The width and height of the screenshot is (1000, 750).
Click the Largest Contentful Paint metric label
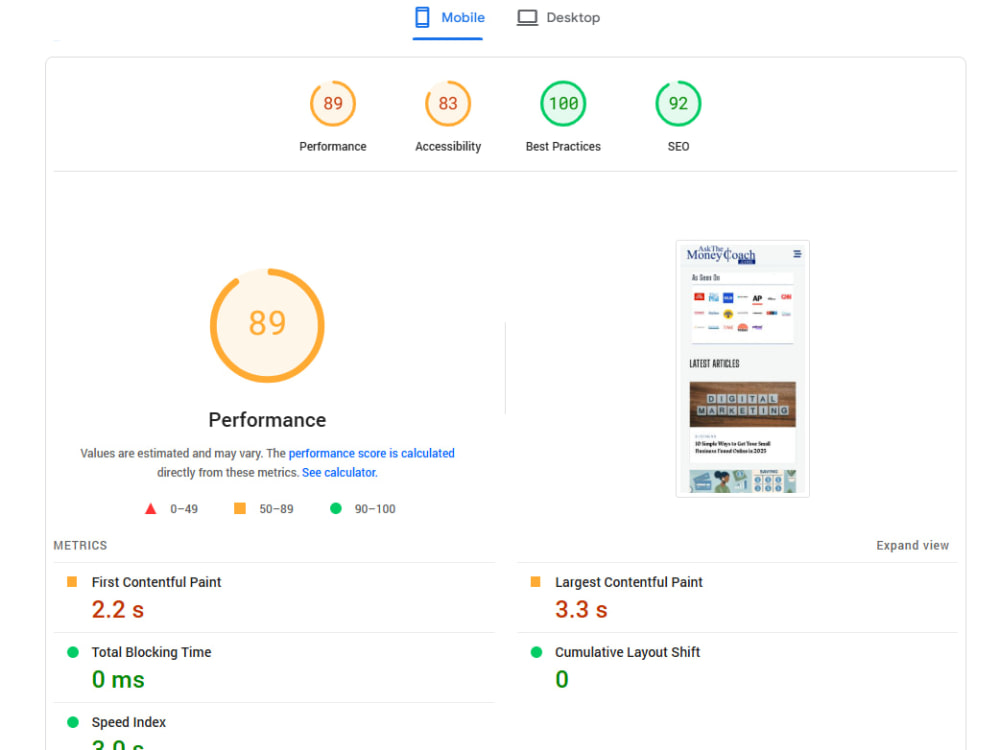(x=629, y=582)
